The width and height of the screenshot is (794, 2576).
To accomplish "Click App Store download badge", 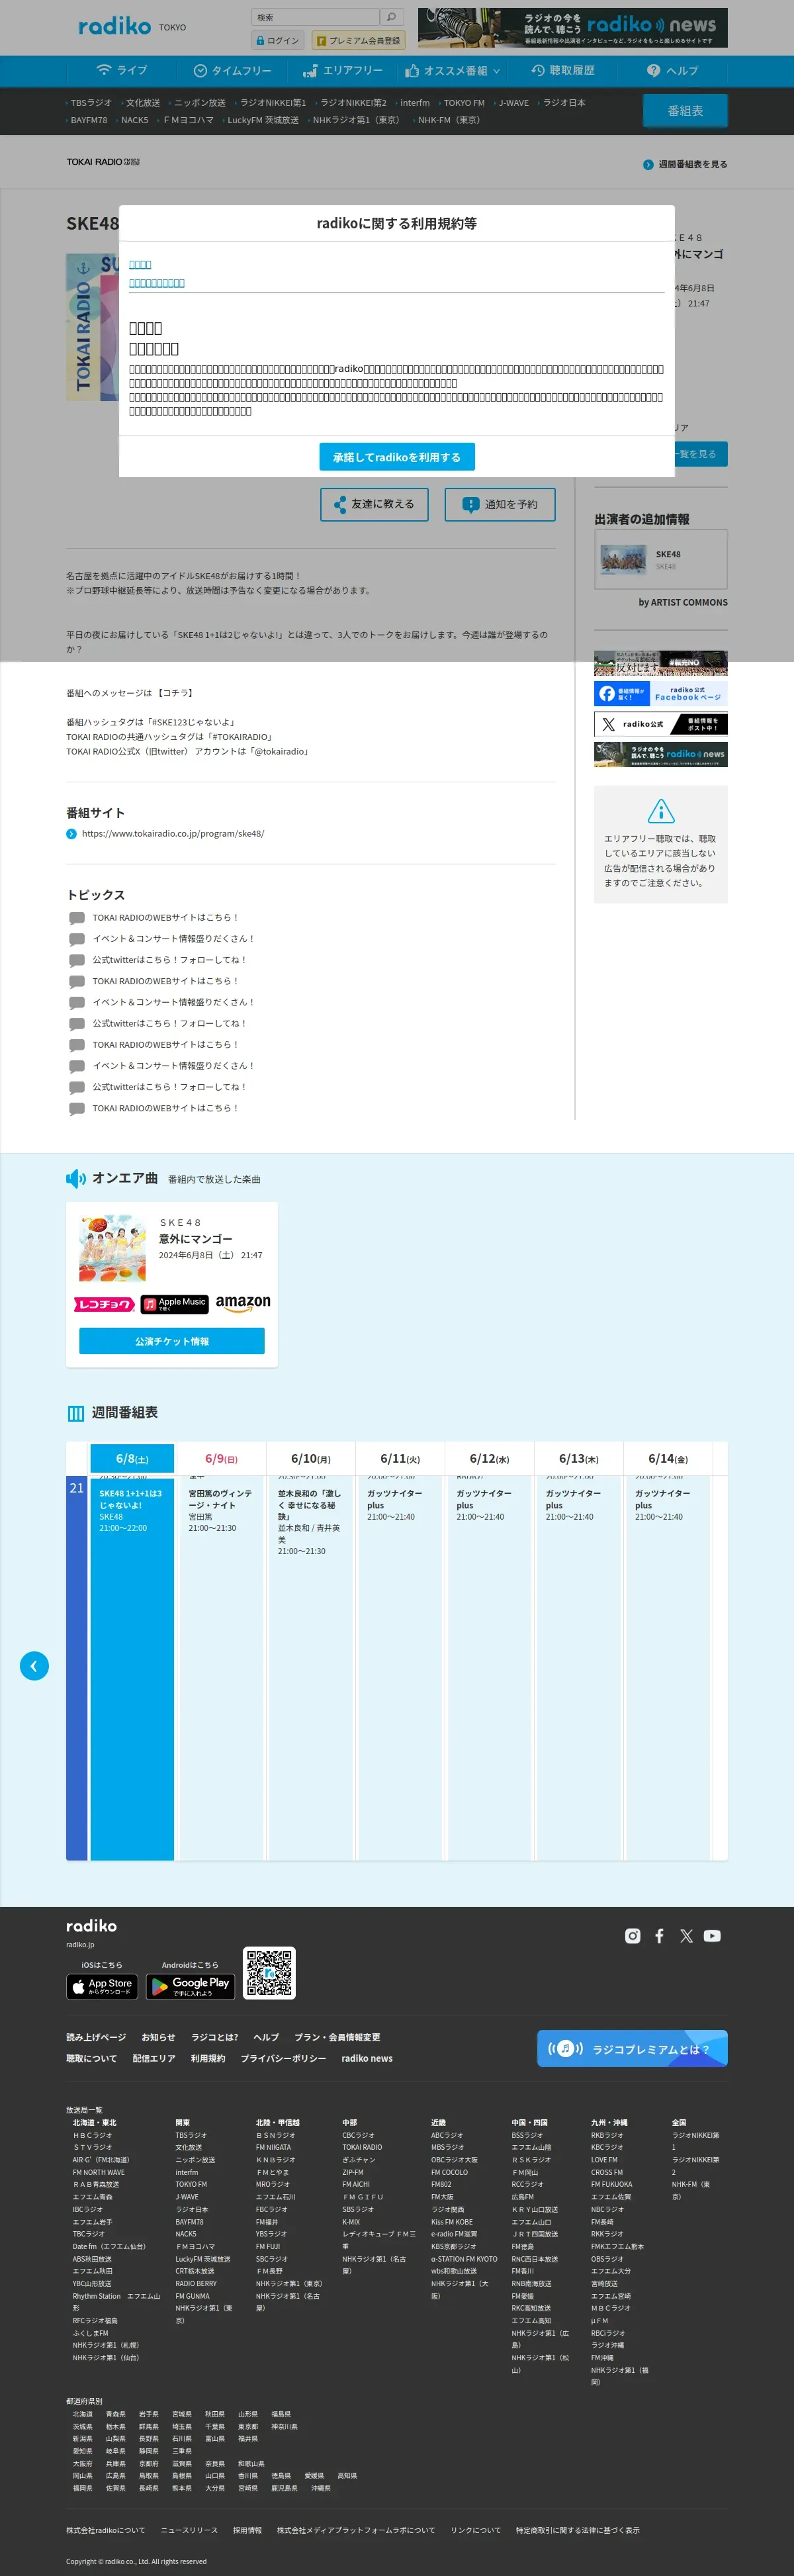I will coord(102,1986).
